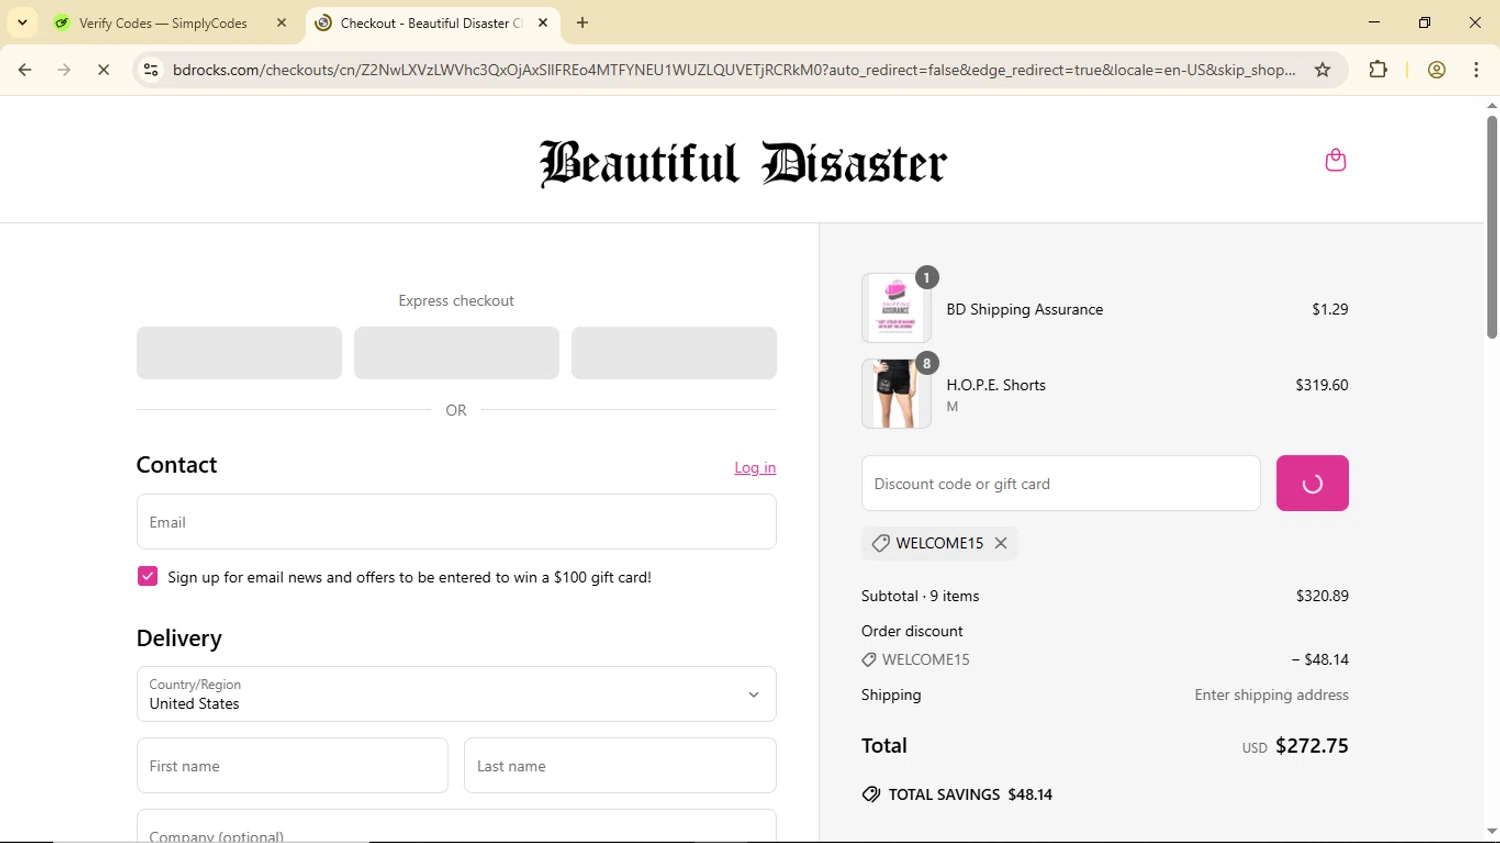This screenshot has height=843, width=1500.
Task: Click the Subtotal · 9 items label
Action: [920, 596]
